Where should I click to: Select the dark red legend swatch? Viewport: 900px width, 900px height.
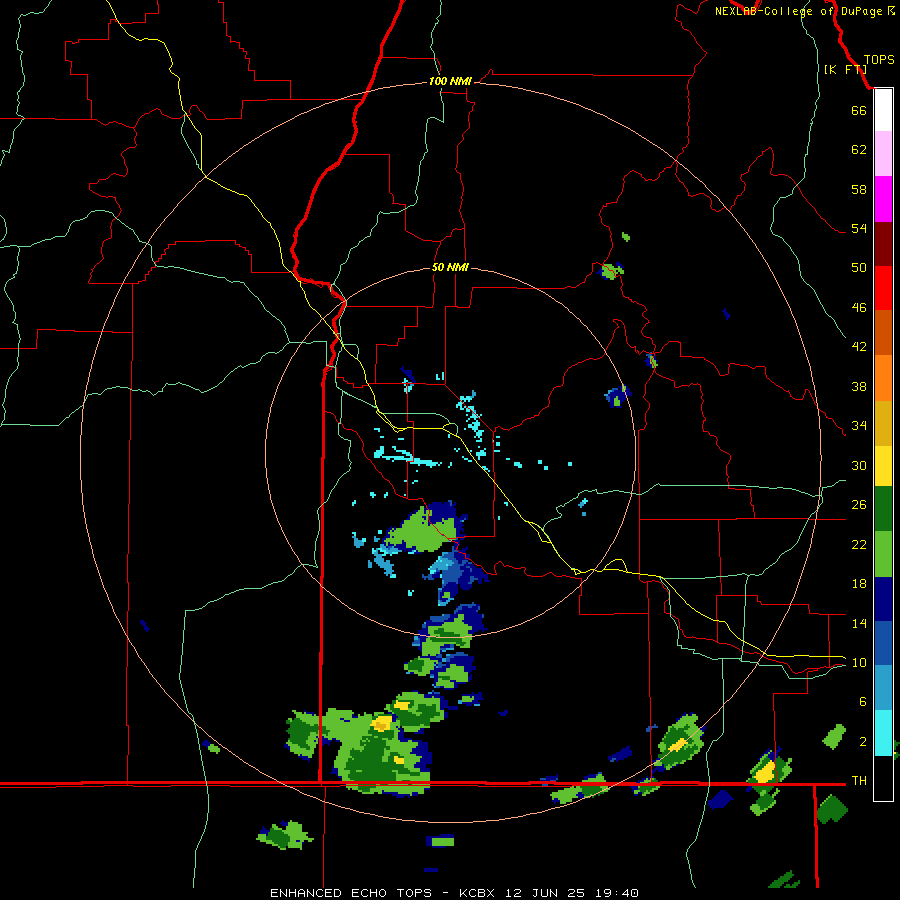point(883,244)
